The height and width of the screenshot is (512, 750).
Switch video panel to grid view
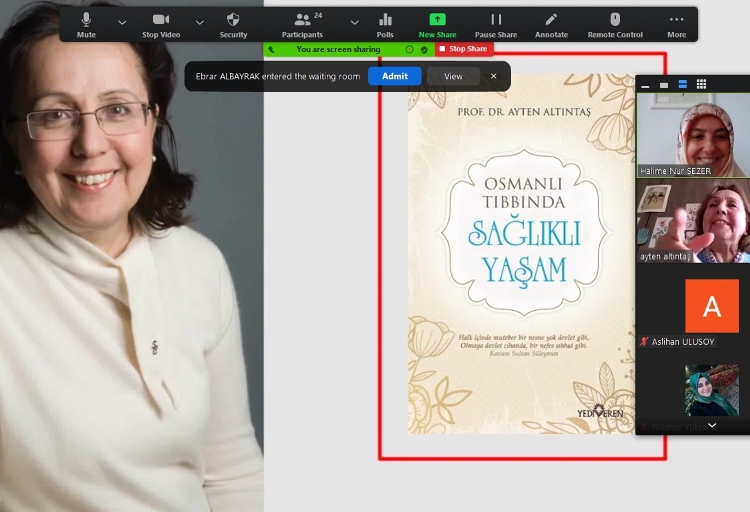coord(702,84)
